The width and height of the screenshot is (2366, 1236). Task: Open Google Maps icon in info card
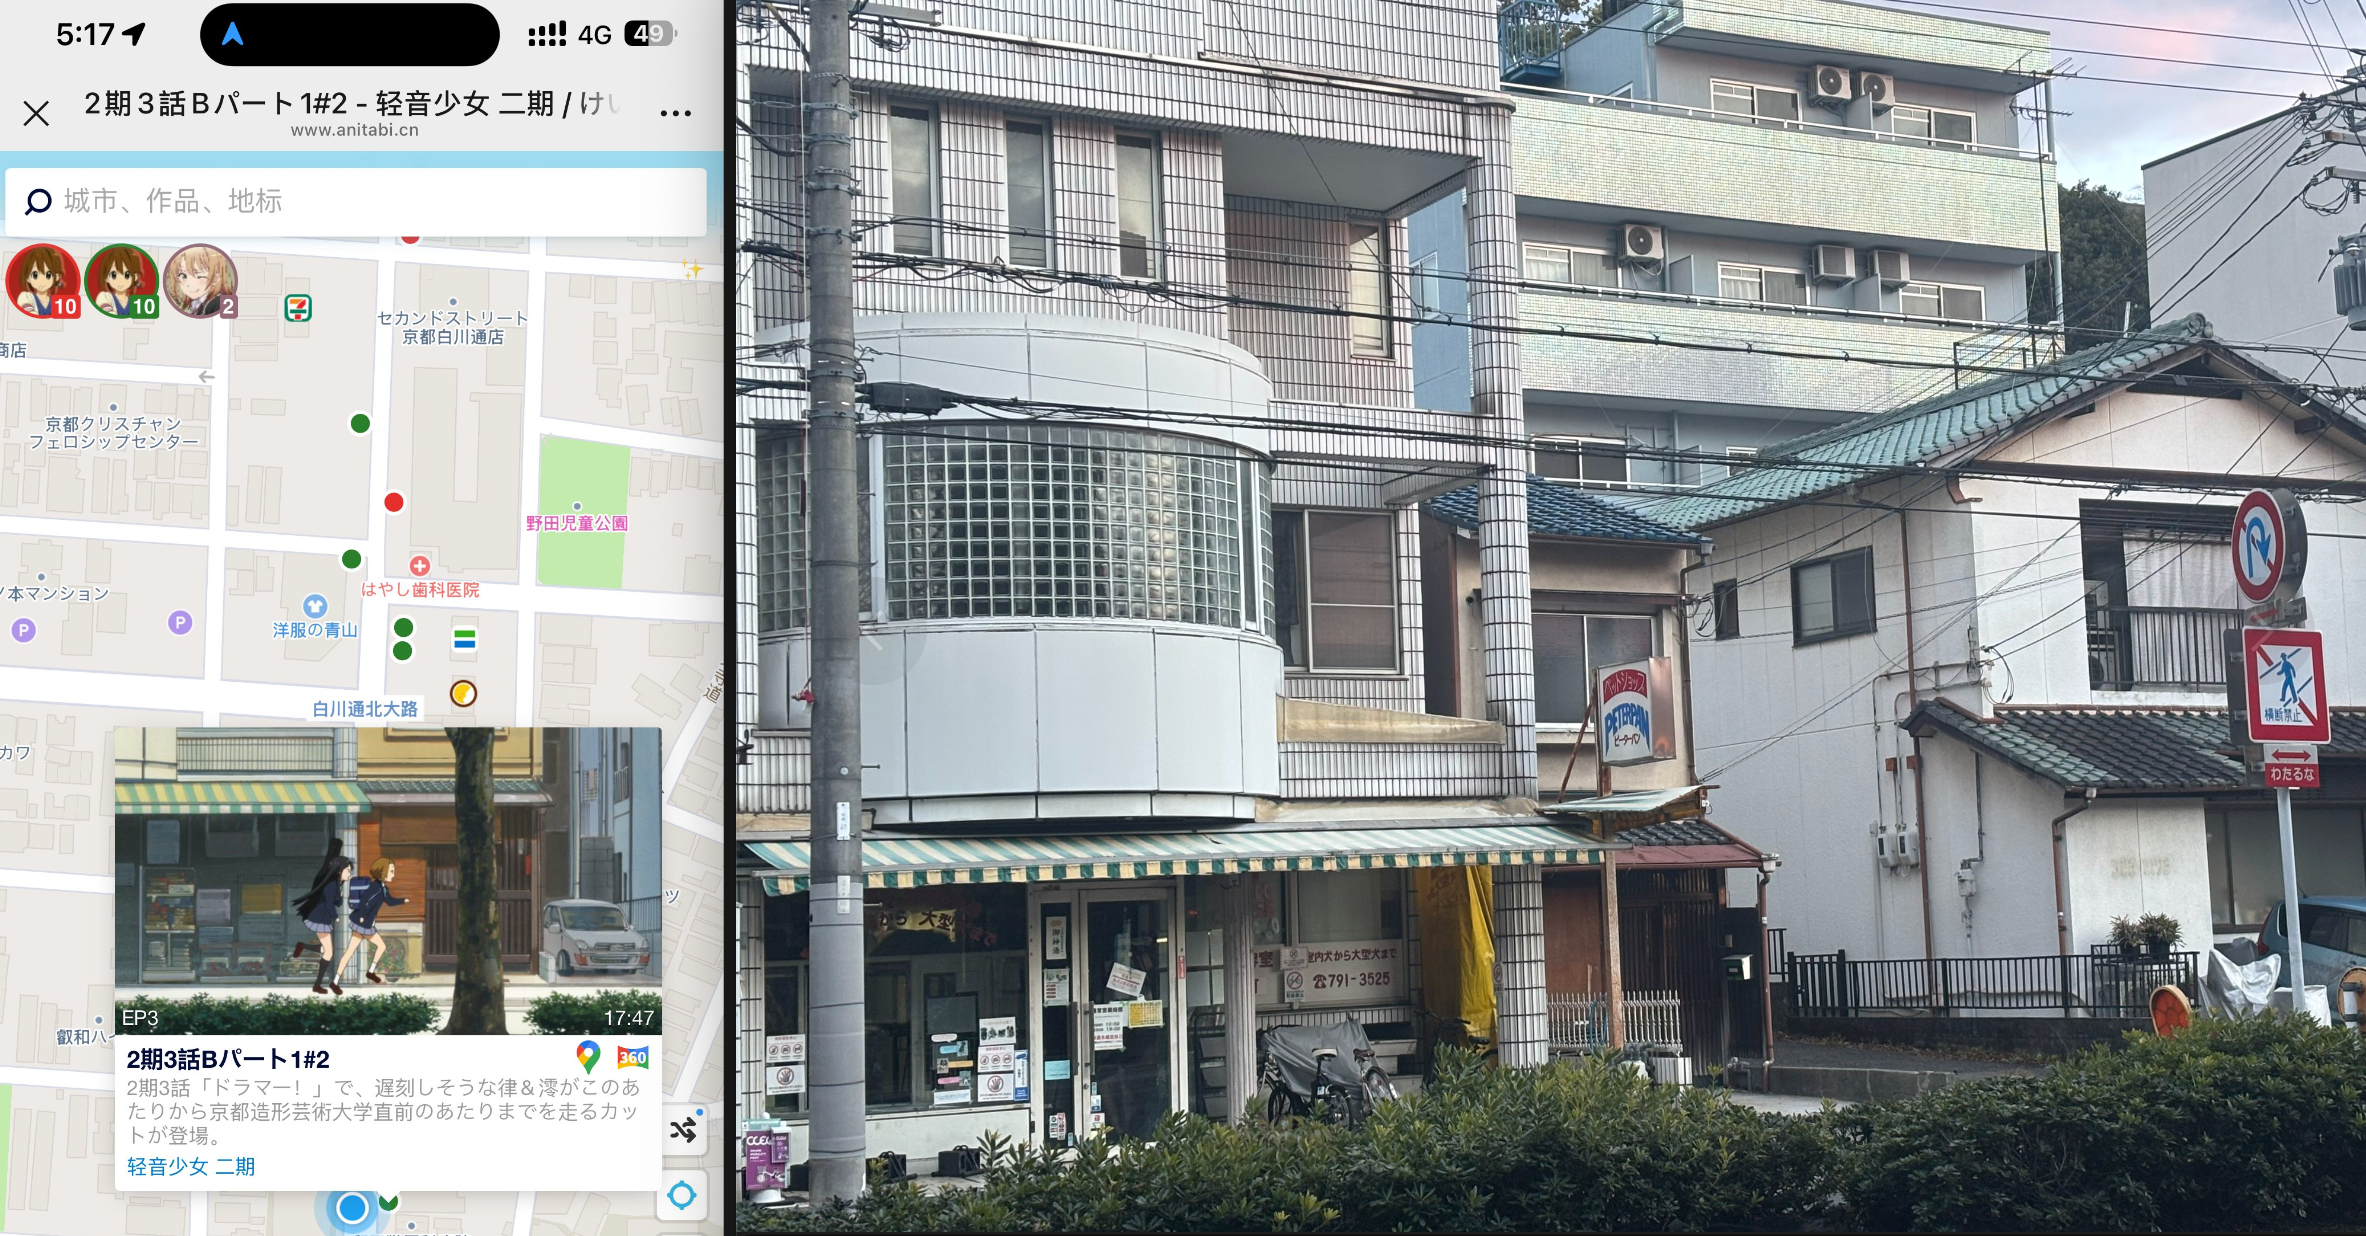(x=588, y=1056)
